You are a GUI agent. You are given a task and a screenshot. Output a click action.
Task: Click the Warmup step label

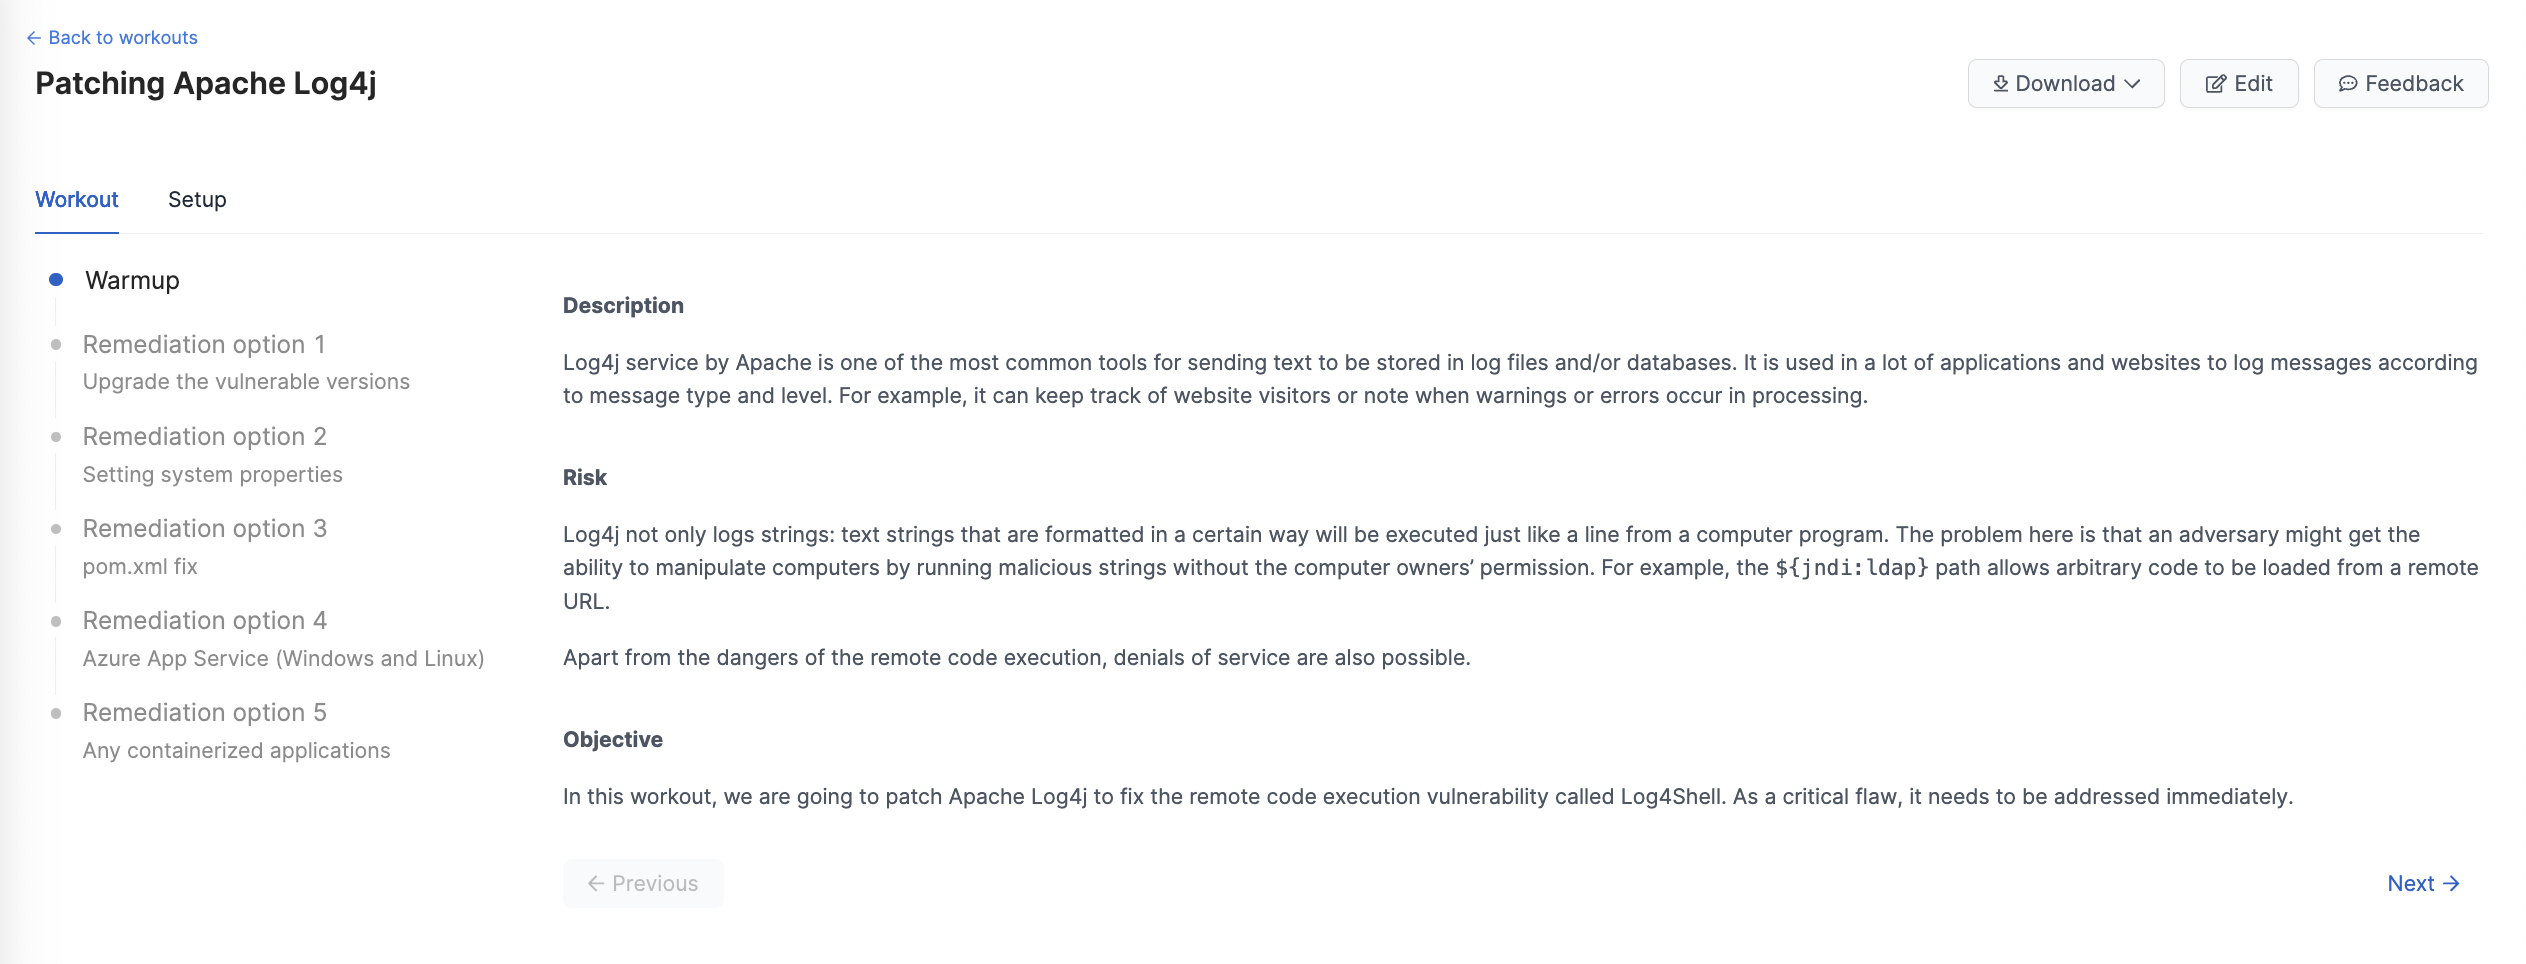(x=132, y=281)
